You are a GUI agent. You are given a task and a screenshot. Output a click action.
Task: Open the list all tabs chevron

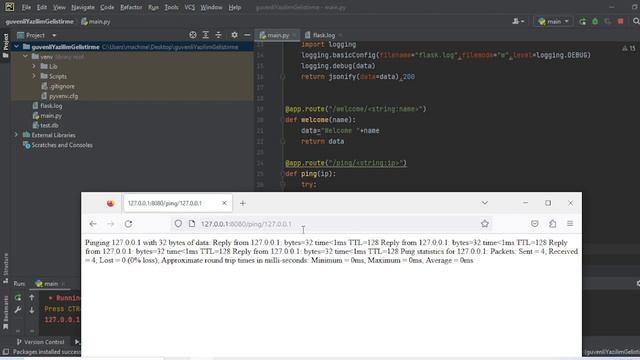point(484,203)
